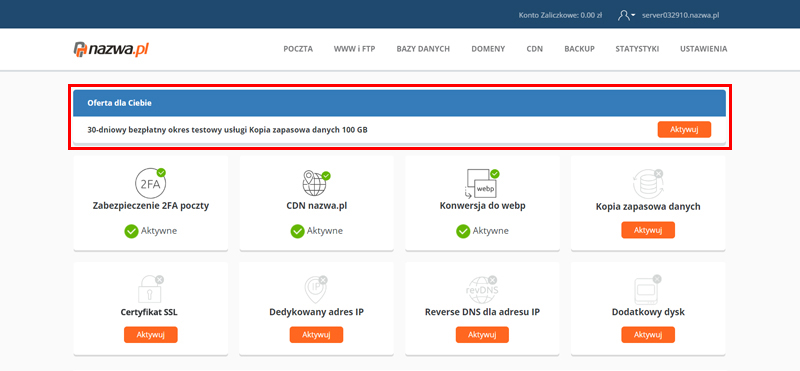The image size is (800, 371).
Task: Click green check next to CDN Aktywne
Action: (297, 231)
